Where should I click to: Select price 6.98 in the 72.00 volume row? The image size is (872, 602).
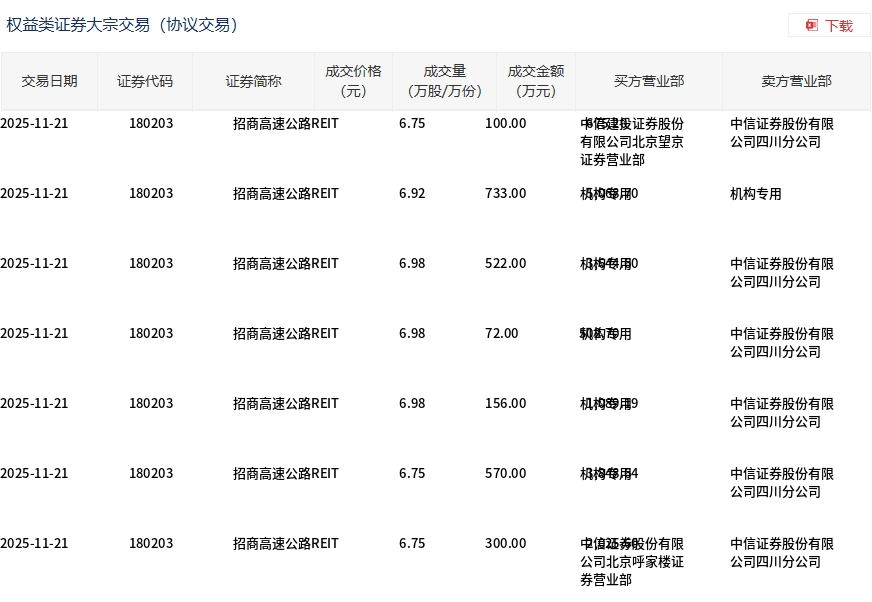tap(412, 334)
